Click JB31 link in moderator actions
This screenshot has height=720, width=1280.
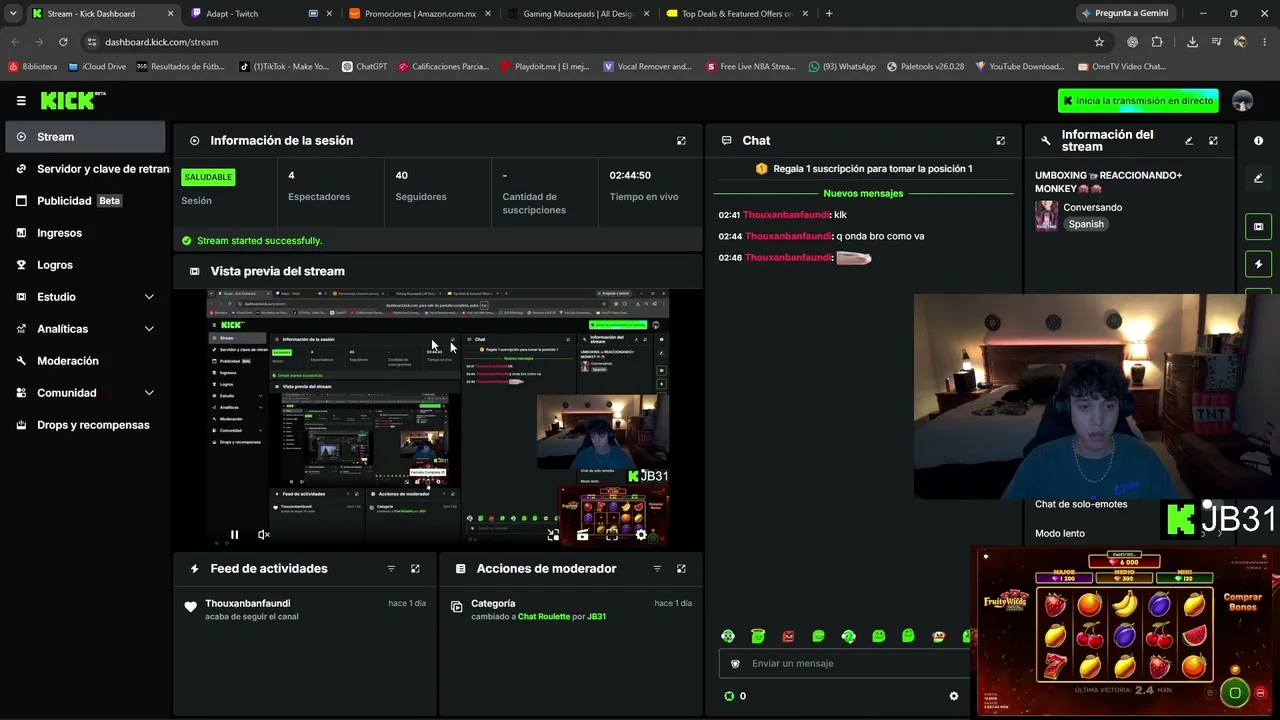597,617
